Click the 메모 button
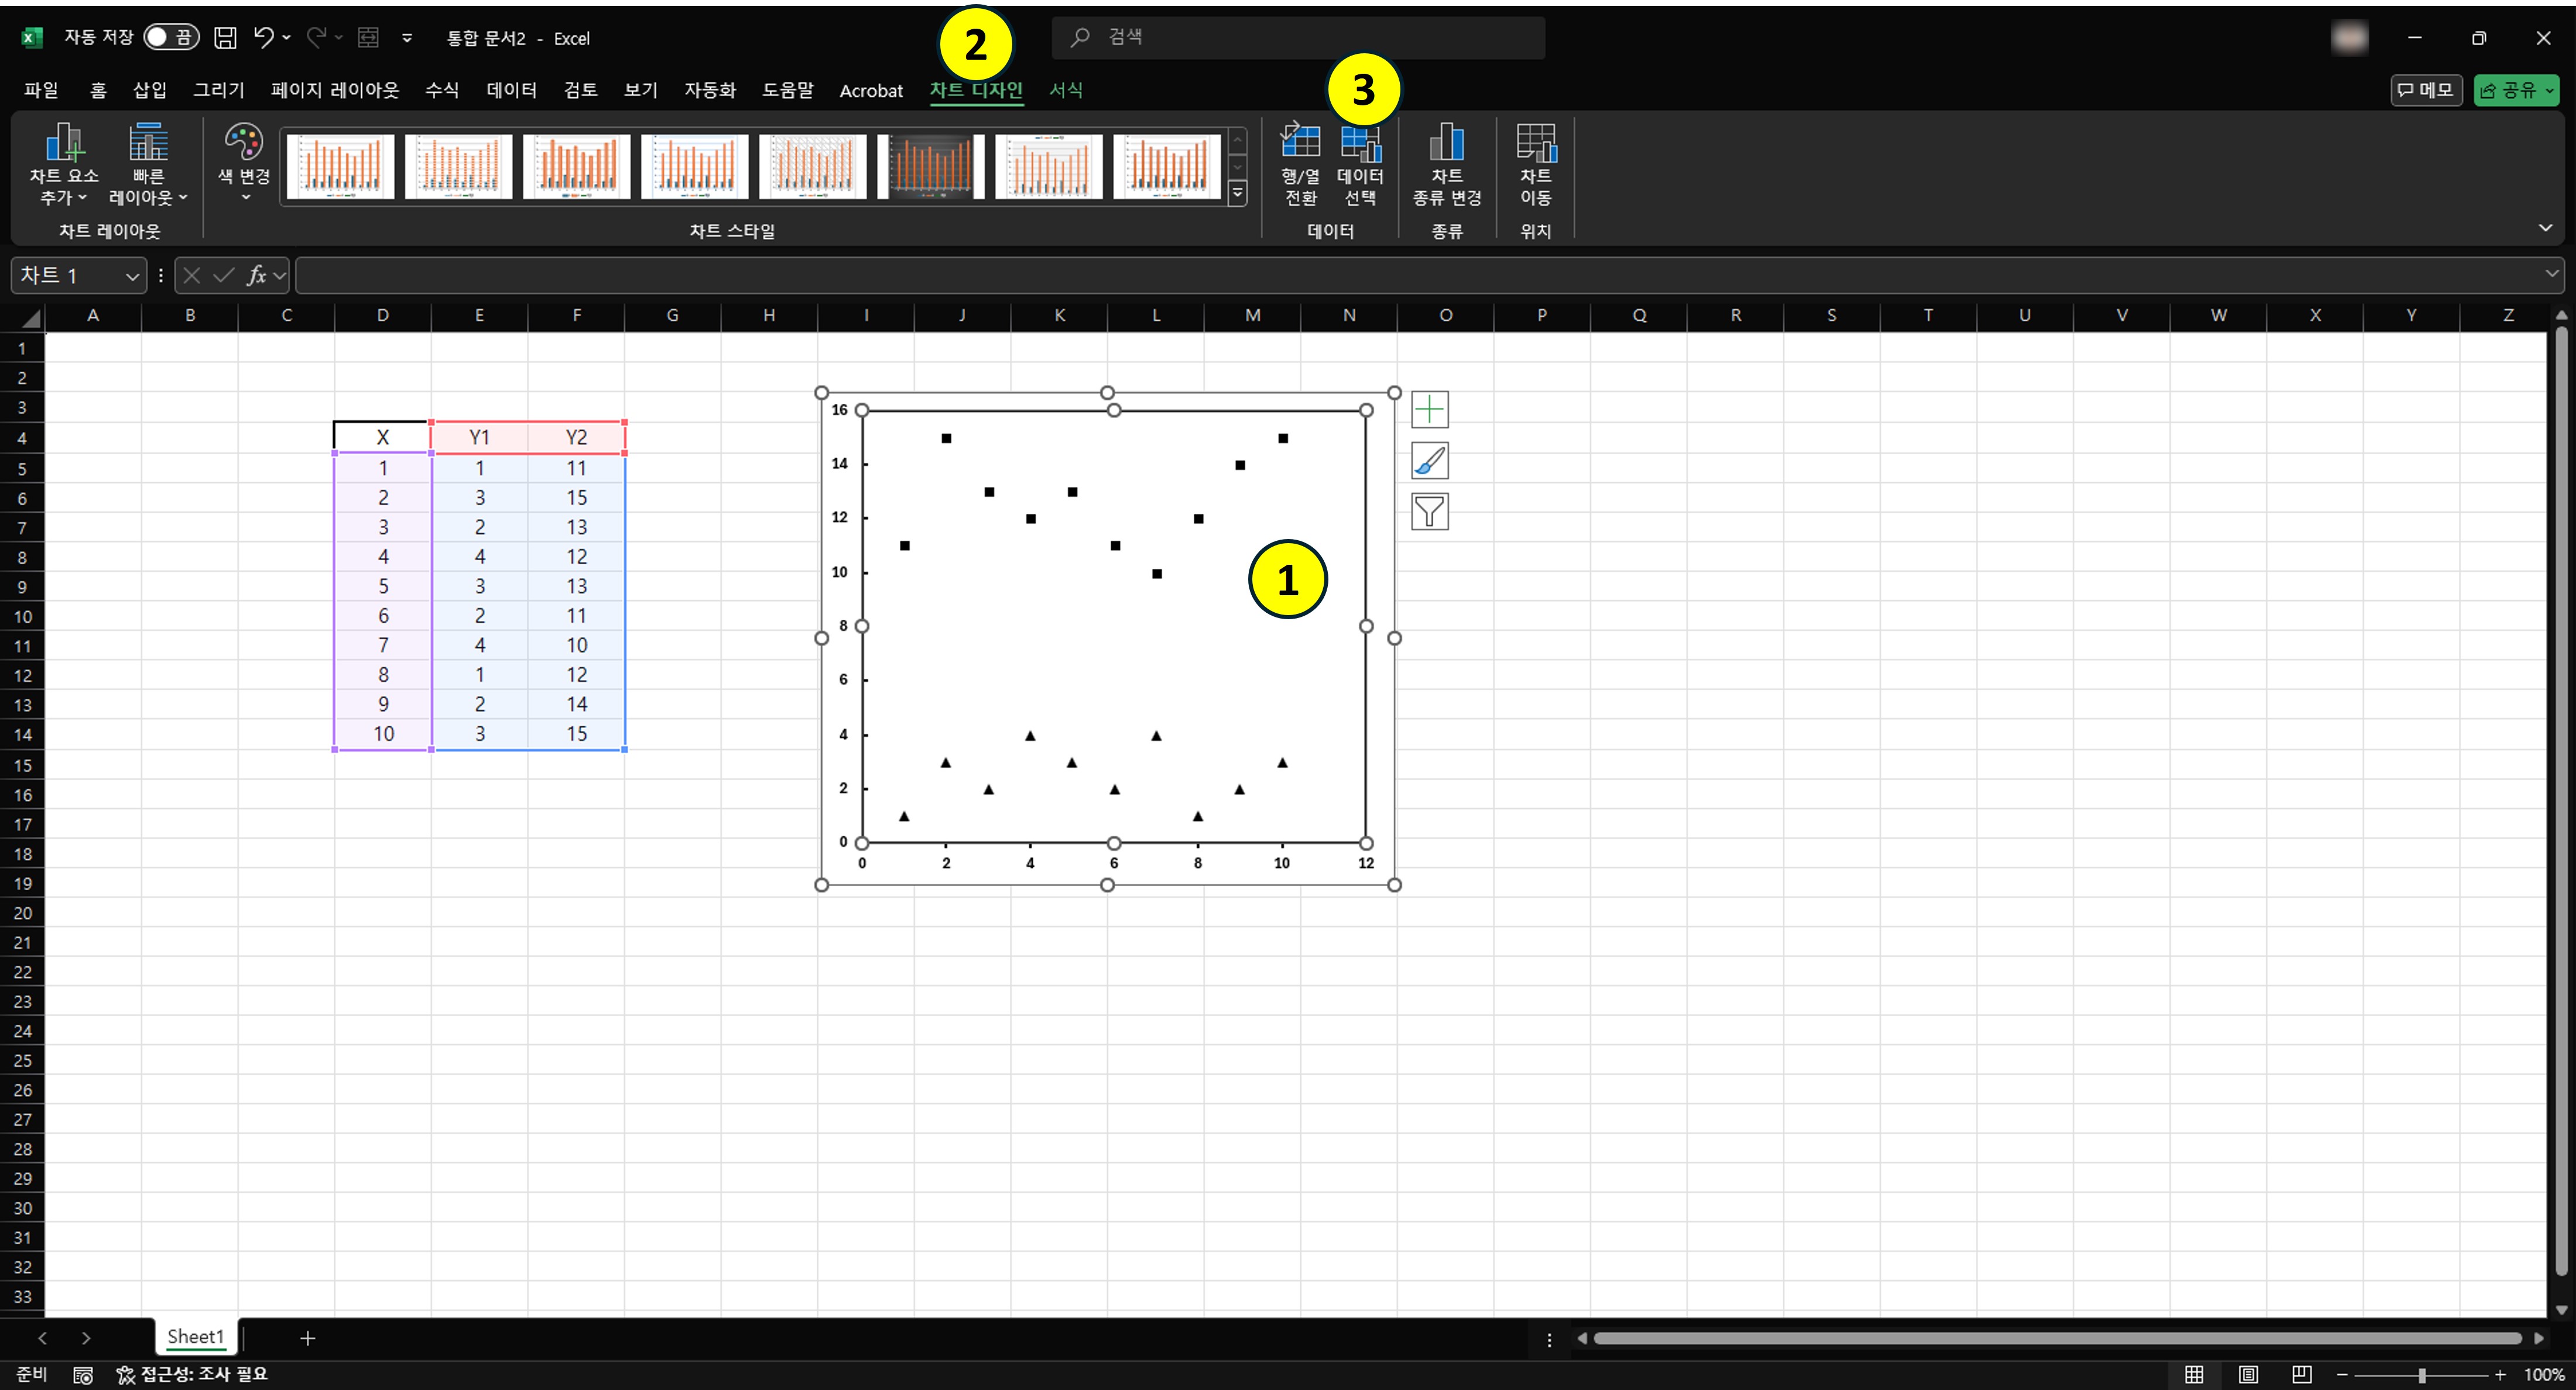Image resolution: width=2576 pixels, height=1390 pixels. [x=2425, y=90]
